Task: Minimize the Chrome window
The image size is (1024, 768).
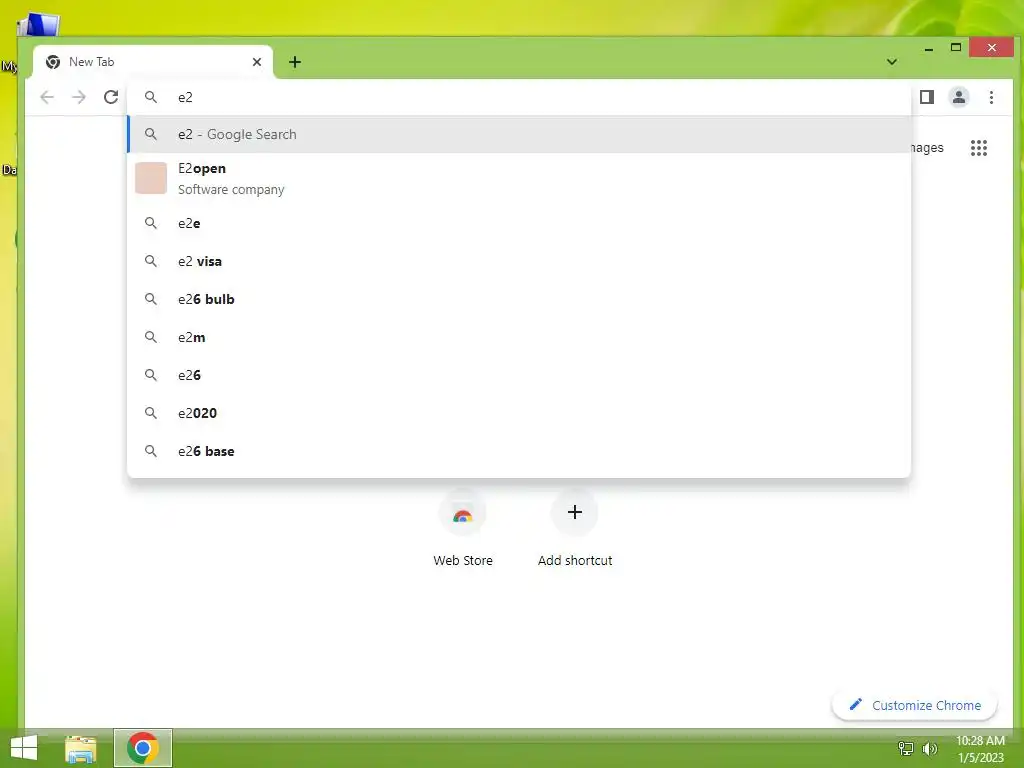Action: (929, 48)
